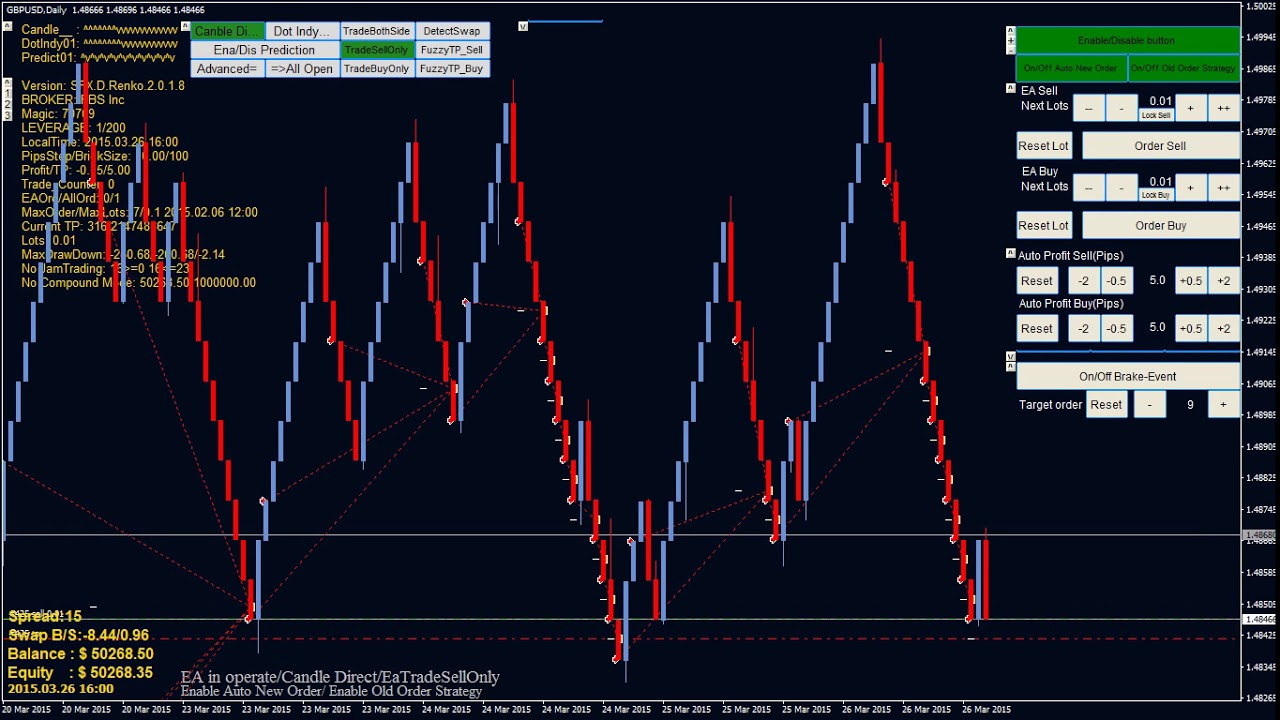Click +0.5 for Auto Profit Buy
The width and height of the screenshot is (1280, 720).
pyautogui.click(x=1190, y=329)
